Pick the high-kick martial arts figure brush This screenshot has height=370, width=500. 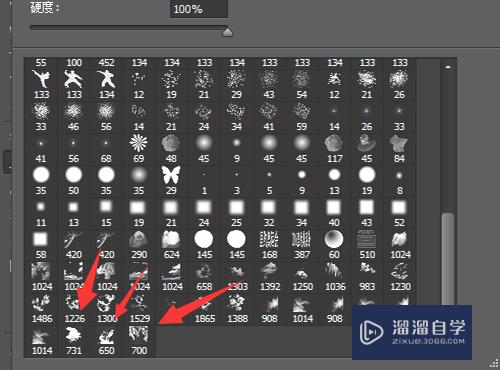pyautogui.click(x=41, y=79)
